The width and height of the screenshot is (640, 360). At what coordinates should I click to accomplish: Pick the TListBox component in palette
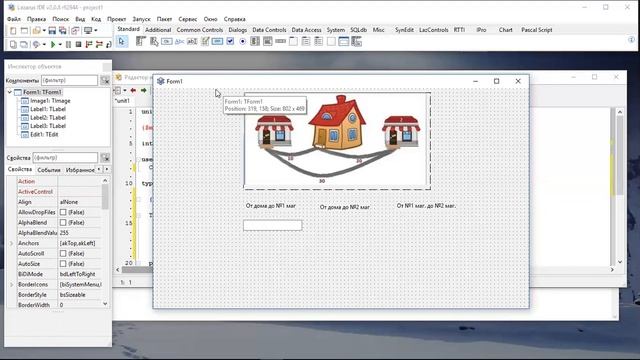(255, 41)
